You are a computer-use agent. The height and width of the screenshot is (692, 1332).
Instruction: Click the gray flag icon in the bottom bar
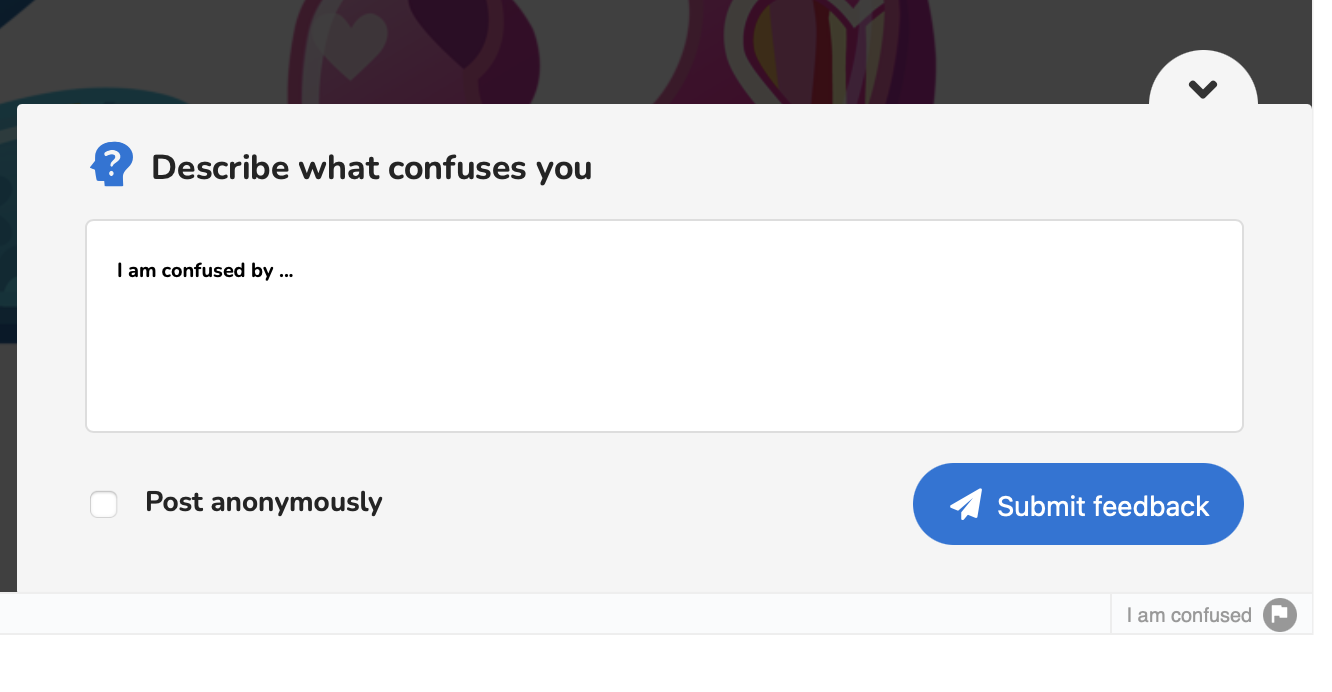tap(1280, 614)
